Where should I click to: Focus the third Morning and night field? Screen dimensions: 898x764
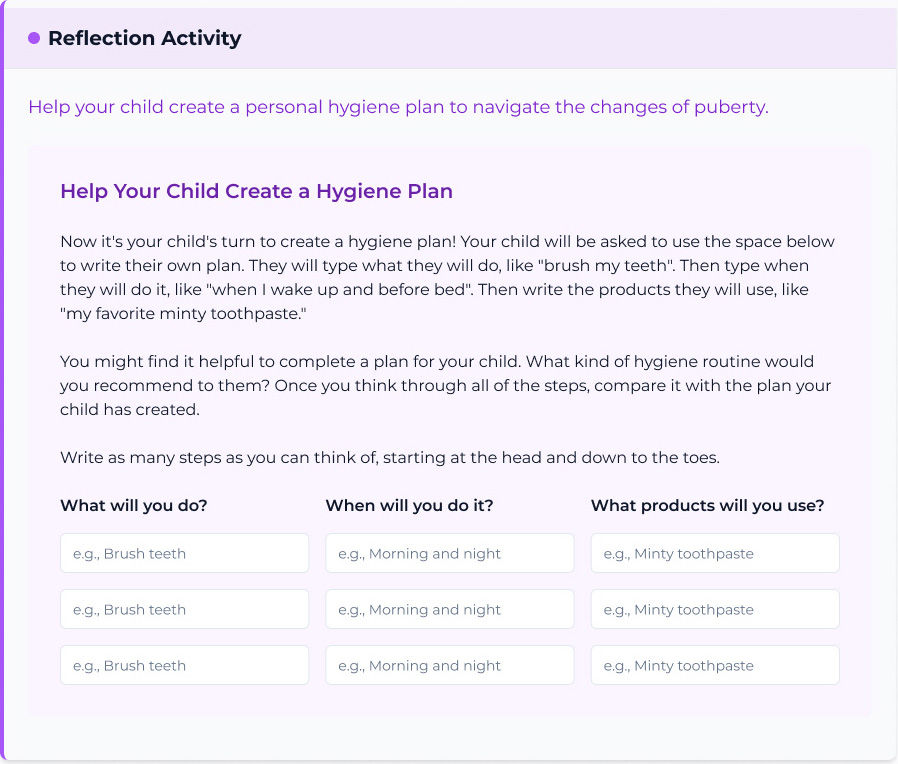[x=449, y=665]
